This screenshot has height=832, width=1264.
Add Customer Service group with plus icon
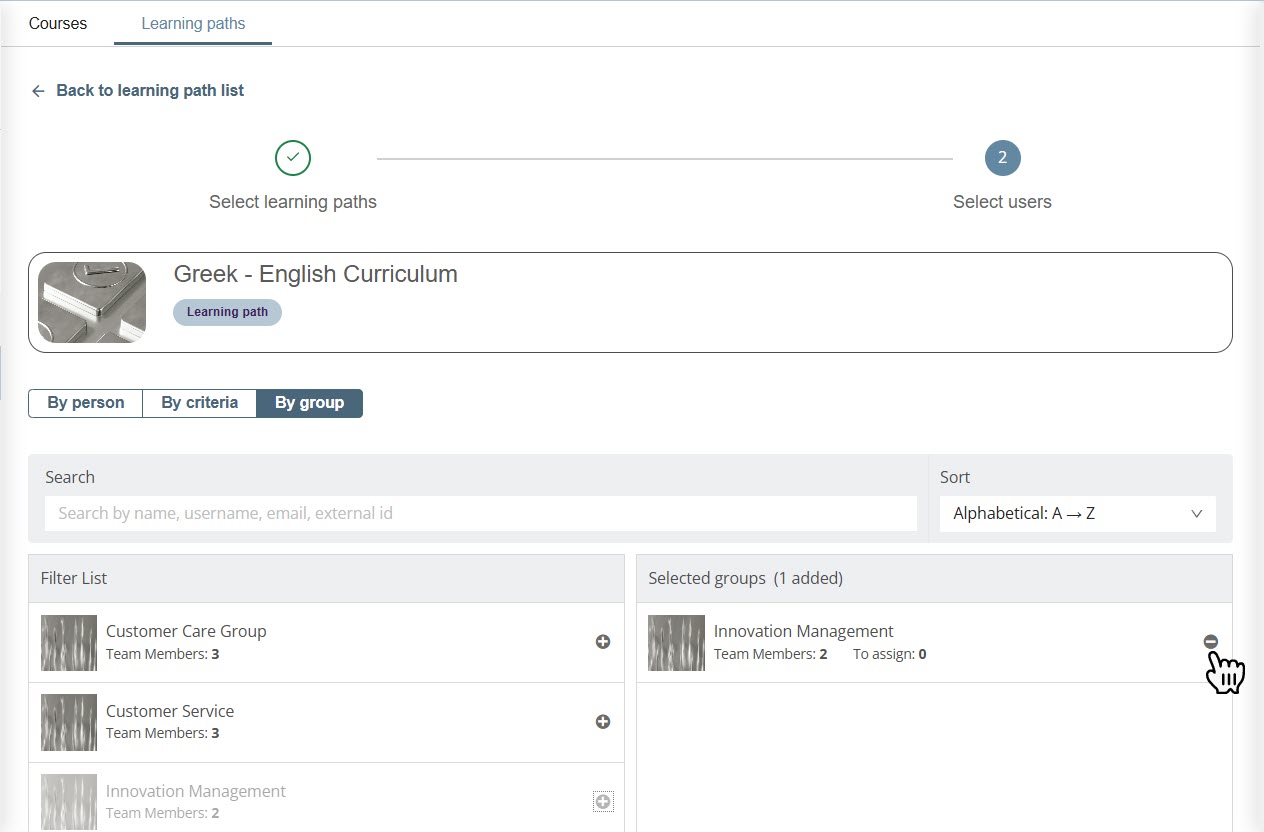[603, 722]
